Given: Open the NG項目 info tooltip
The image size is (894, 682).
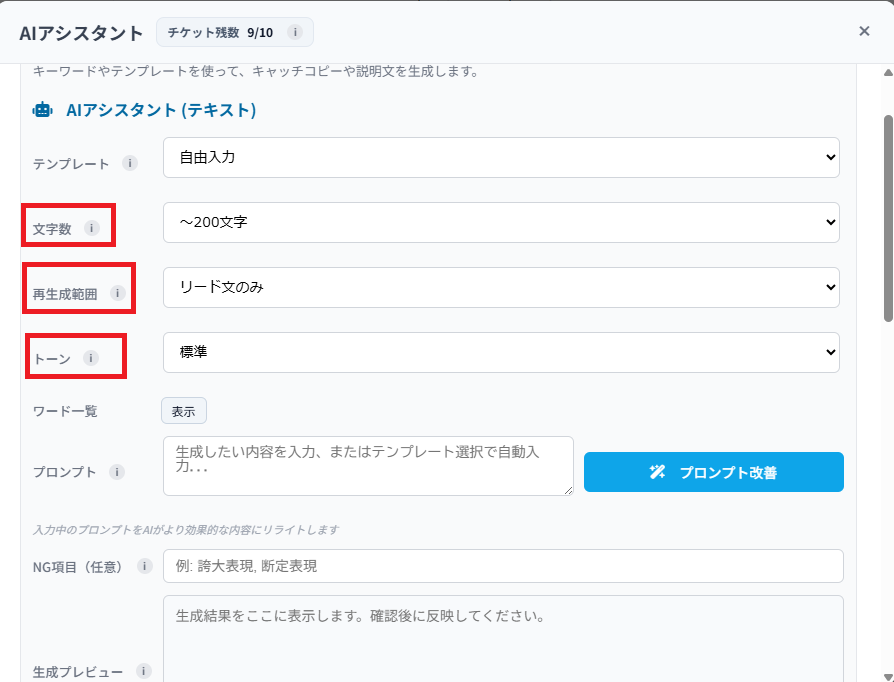Looking at the screenshot, I should point(143,566).
